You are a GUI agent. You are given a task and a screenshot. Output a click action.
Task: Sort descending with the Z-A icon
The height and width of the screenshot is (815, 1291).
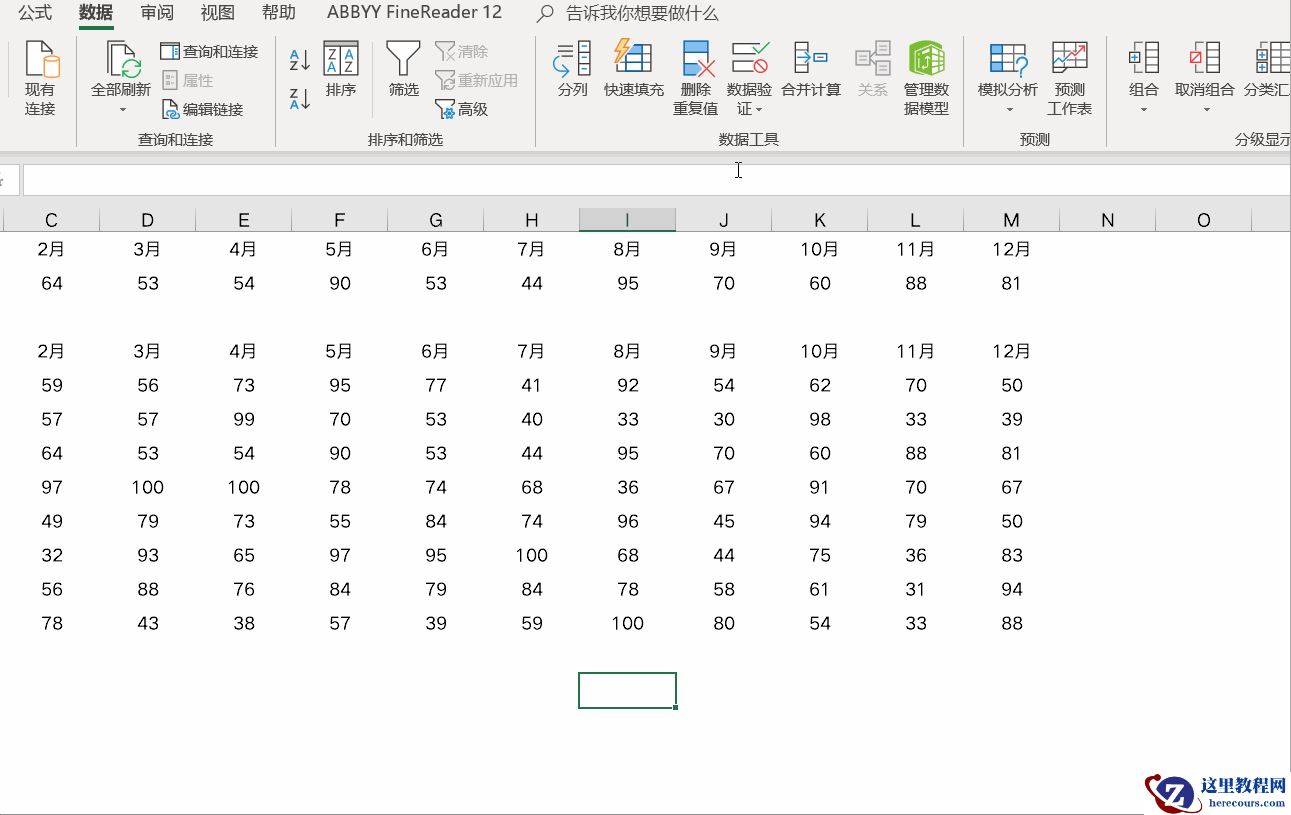click(x=299, y=99)
